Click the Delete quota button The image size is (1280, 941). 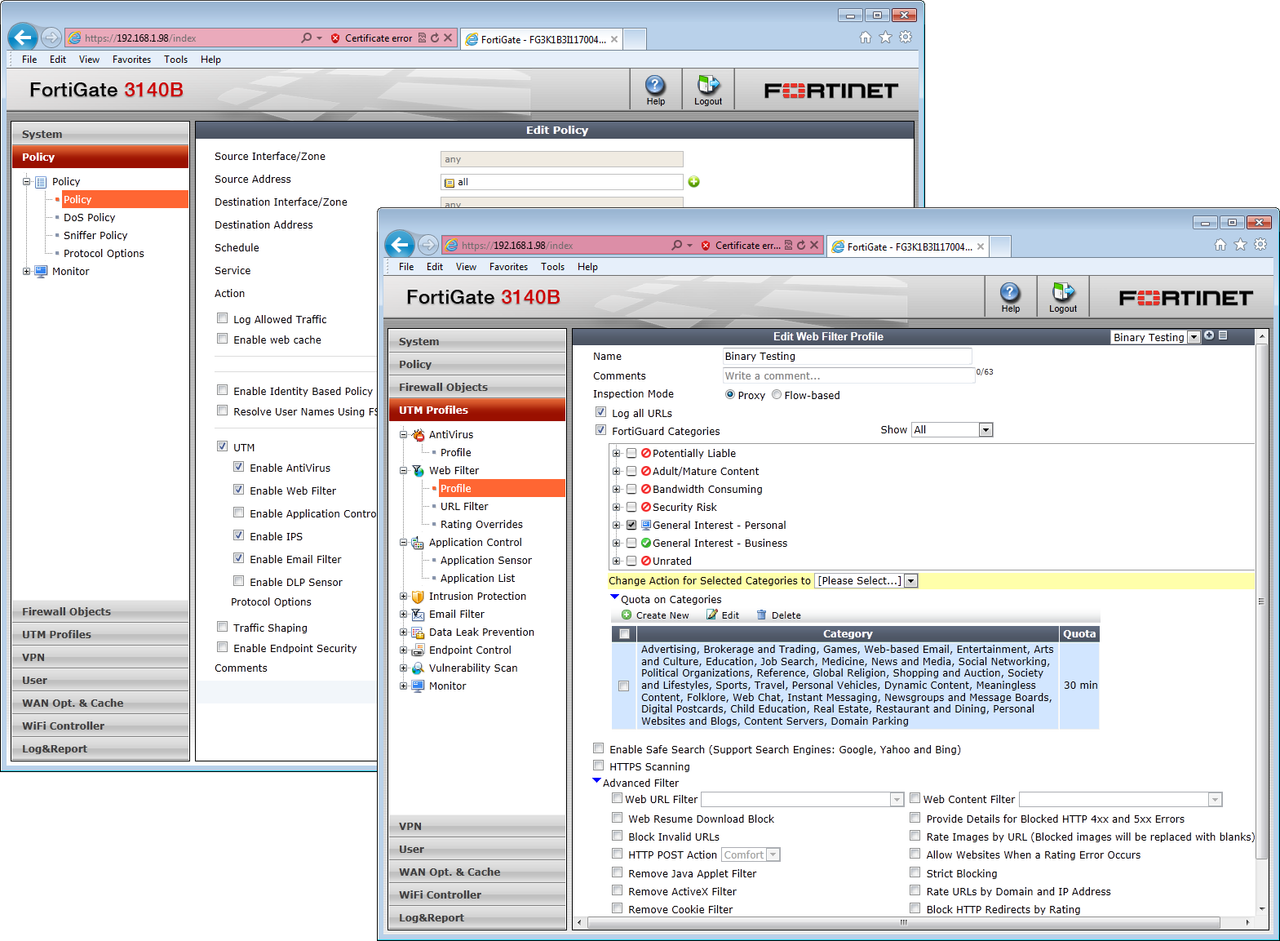click(x=778, y=616)
